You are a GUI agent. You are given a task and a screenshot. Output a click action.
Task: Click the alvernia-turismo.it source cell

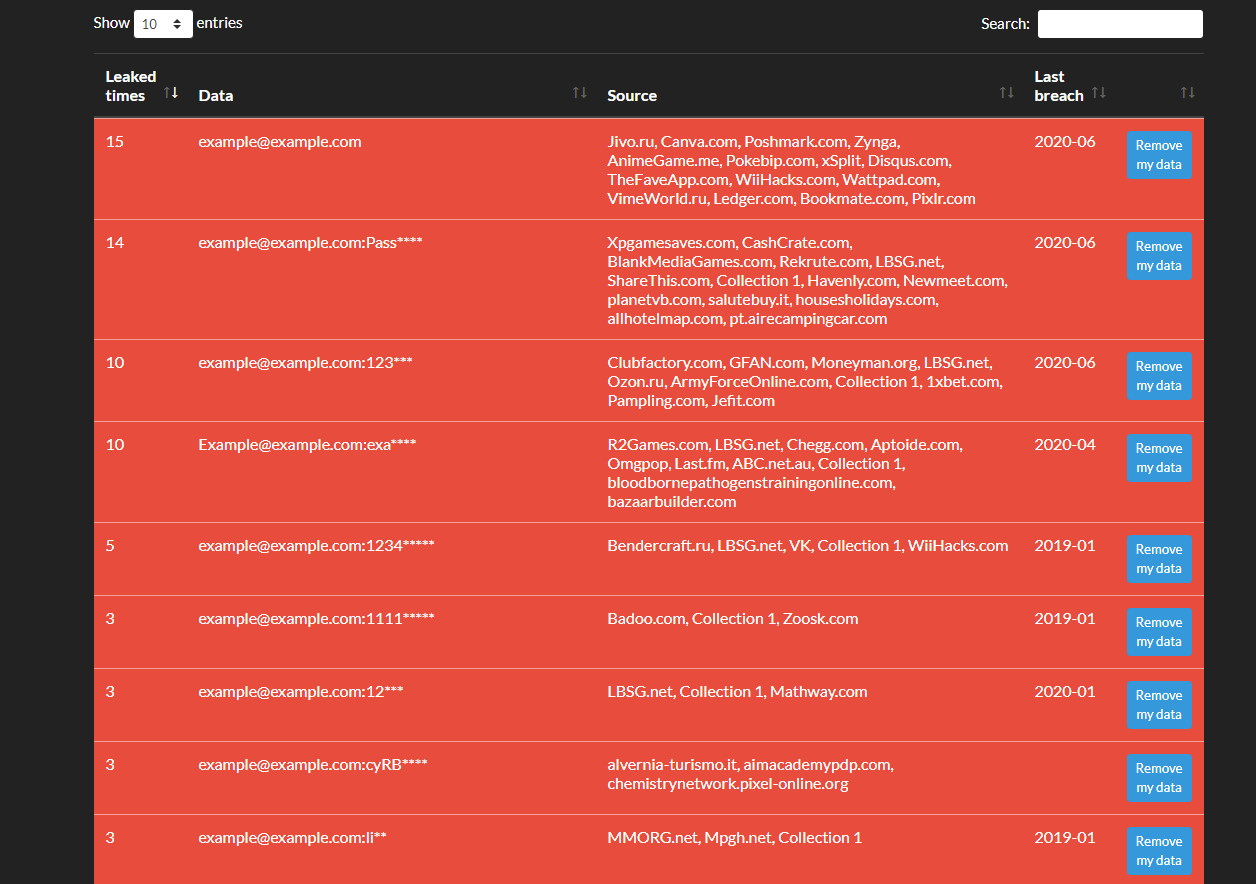750,774
